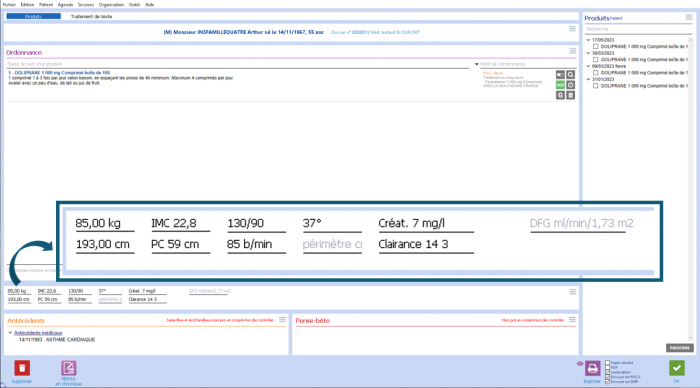Open the Sessions menu
The image size is (700, 388).
pos(86,4)
